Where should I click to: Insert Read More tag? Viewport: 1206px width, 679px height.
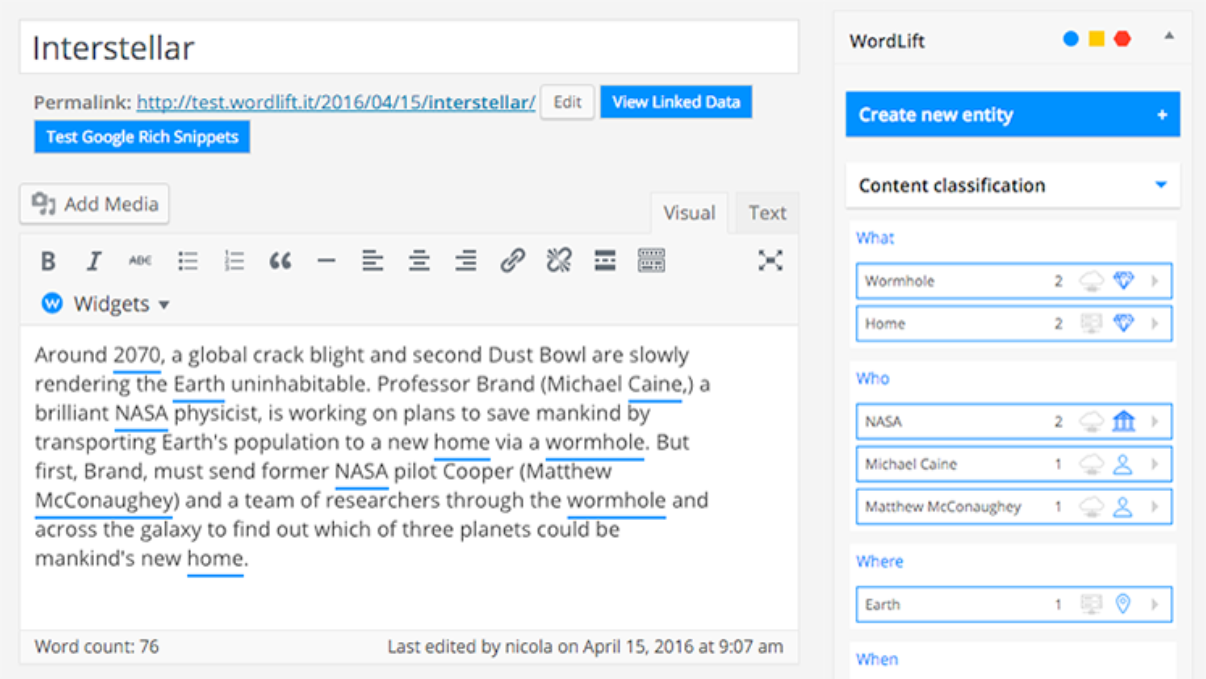click(605, 261)
